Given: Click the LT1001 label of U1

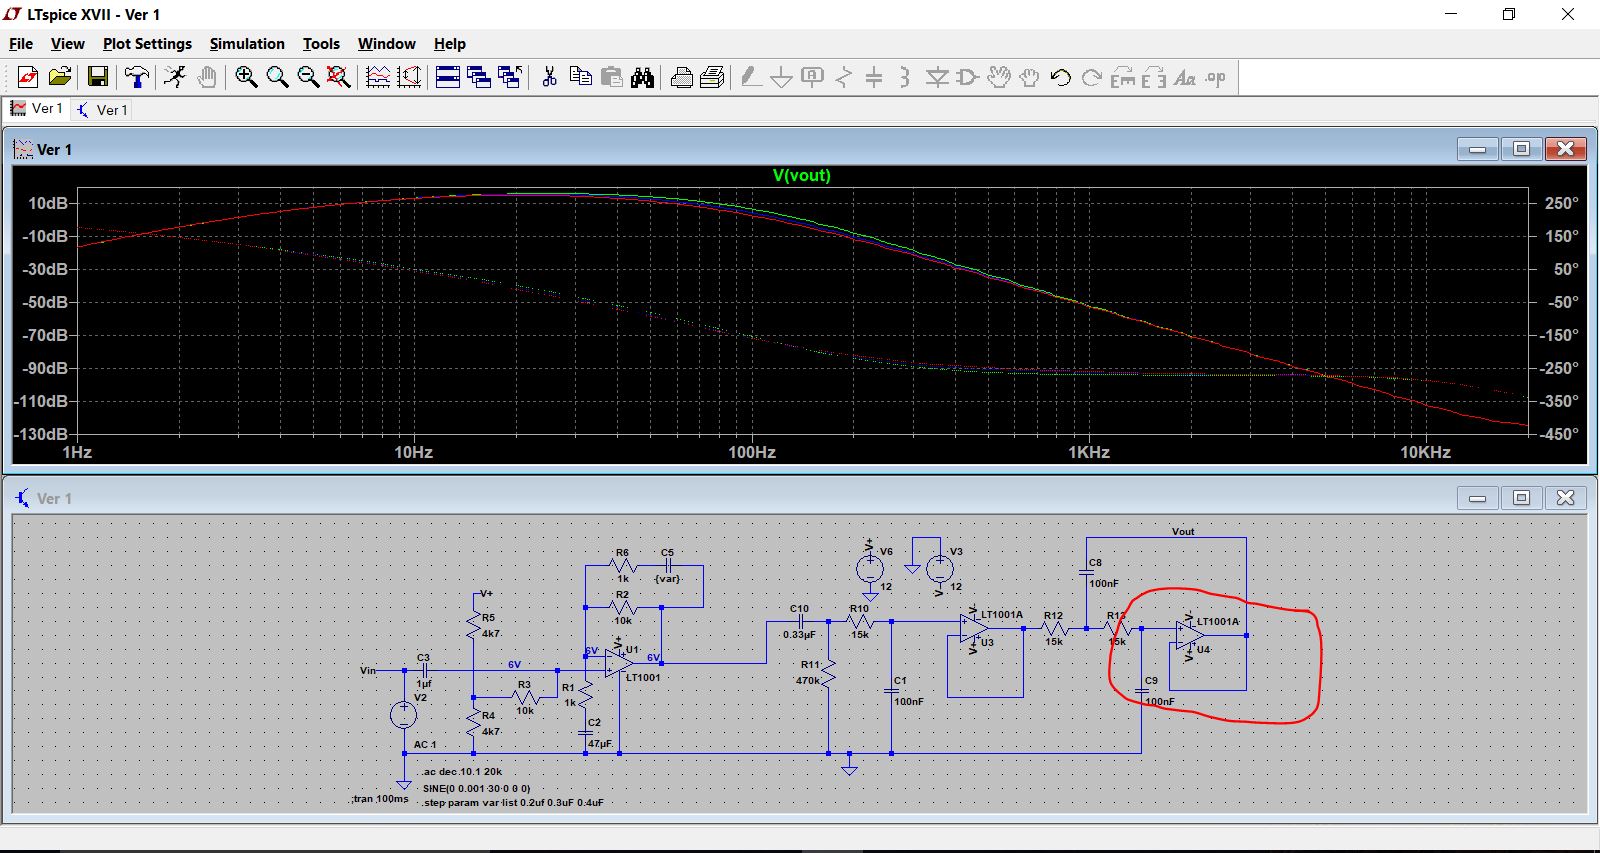Looking at the screenshot, I should (643, 677).
